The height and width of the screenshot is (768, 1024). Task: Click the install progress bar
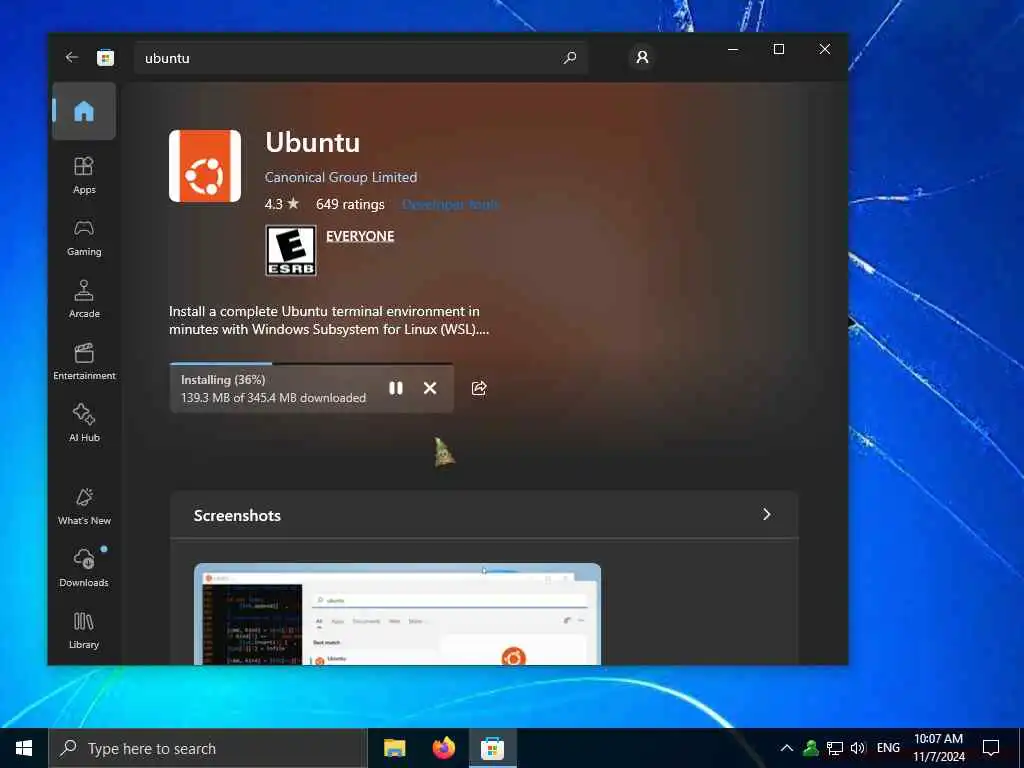pyautogui.click(x=311, y=363)
